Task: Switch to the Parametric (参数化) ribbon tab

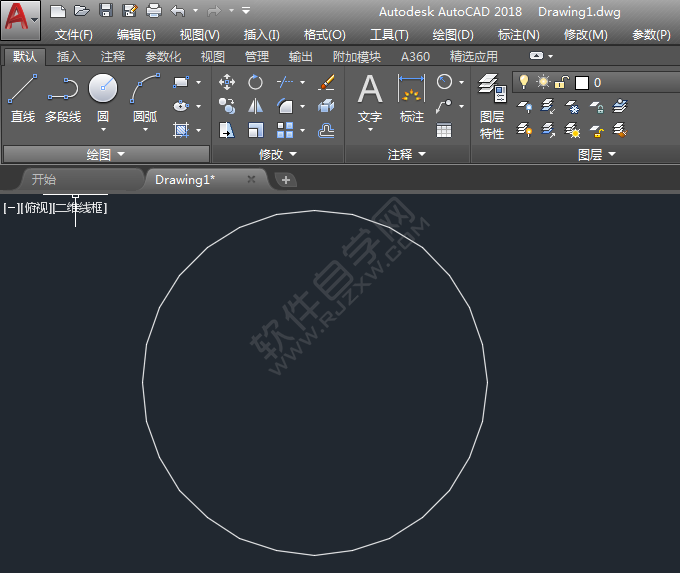Action: click(x=163, y=57)
